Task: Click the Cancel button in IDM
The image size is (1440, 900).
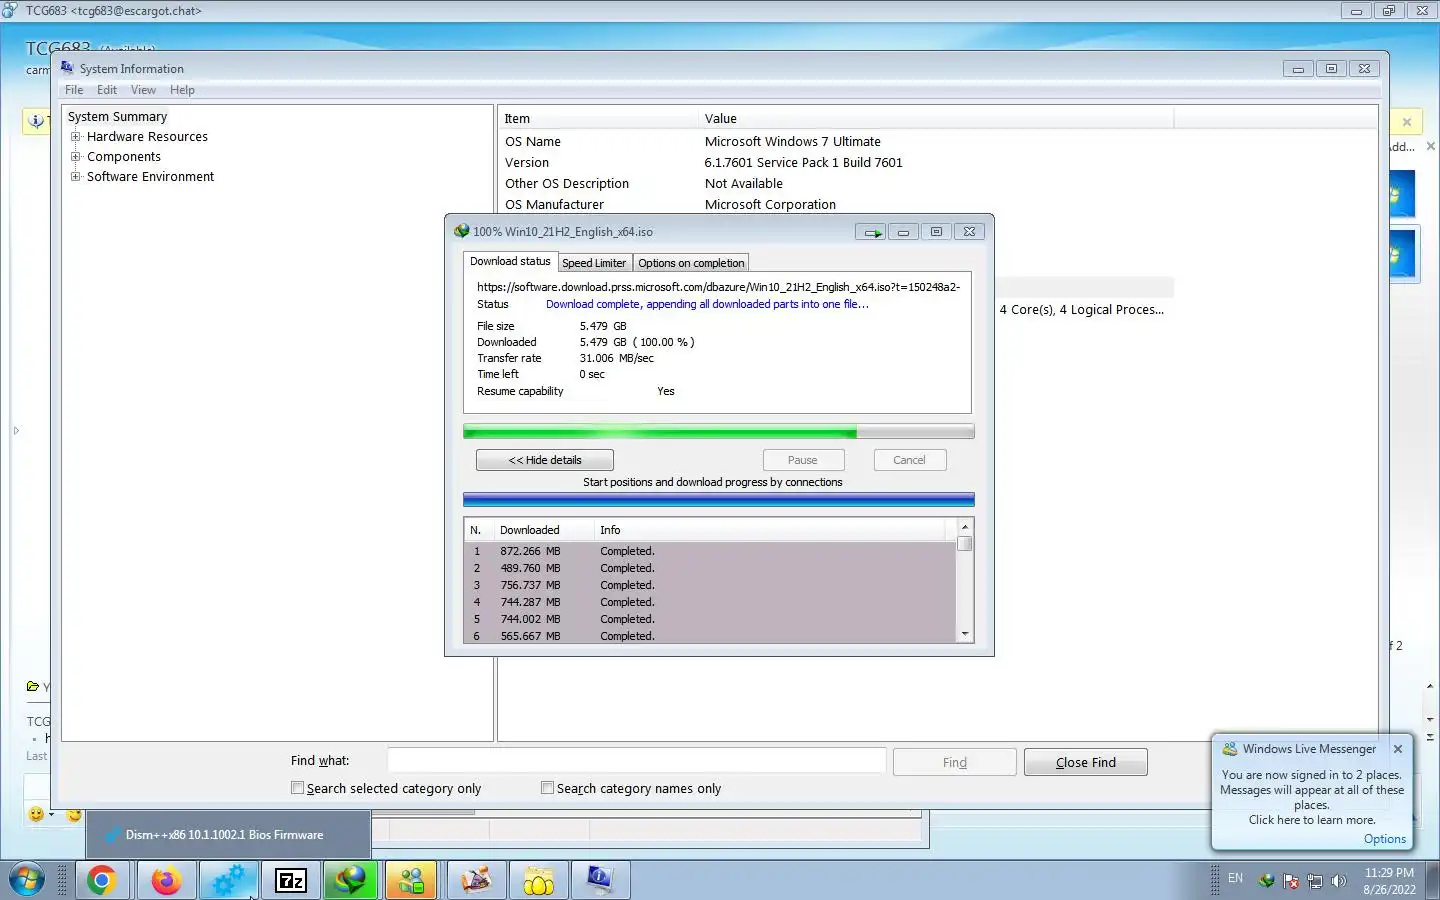Action: (909, 460)
